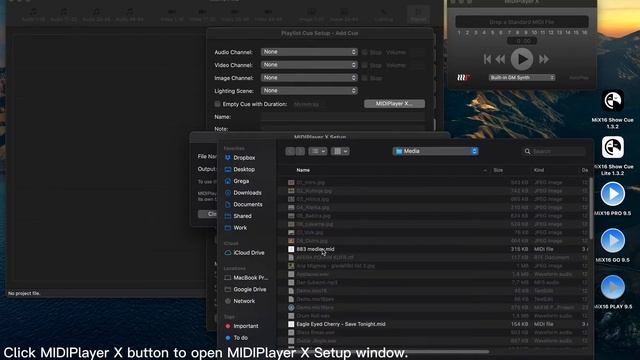Open the Lighting Scene dropdown

coord(309,91)
